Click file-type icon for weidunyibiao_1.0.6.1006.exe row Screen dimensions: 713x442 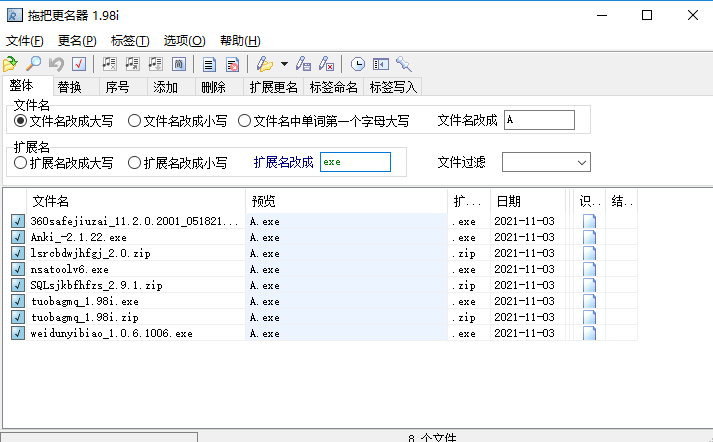pos(589,333)
